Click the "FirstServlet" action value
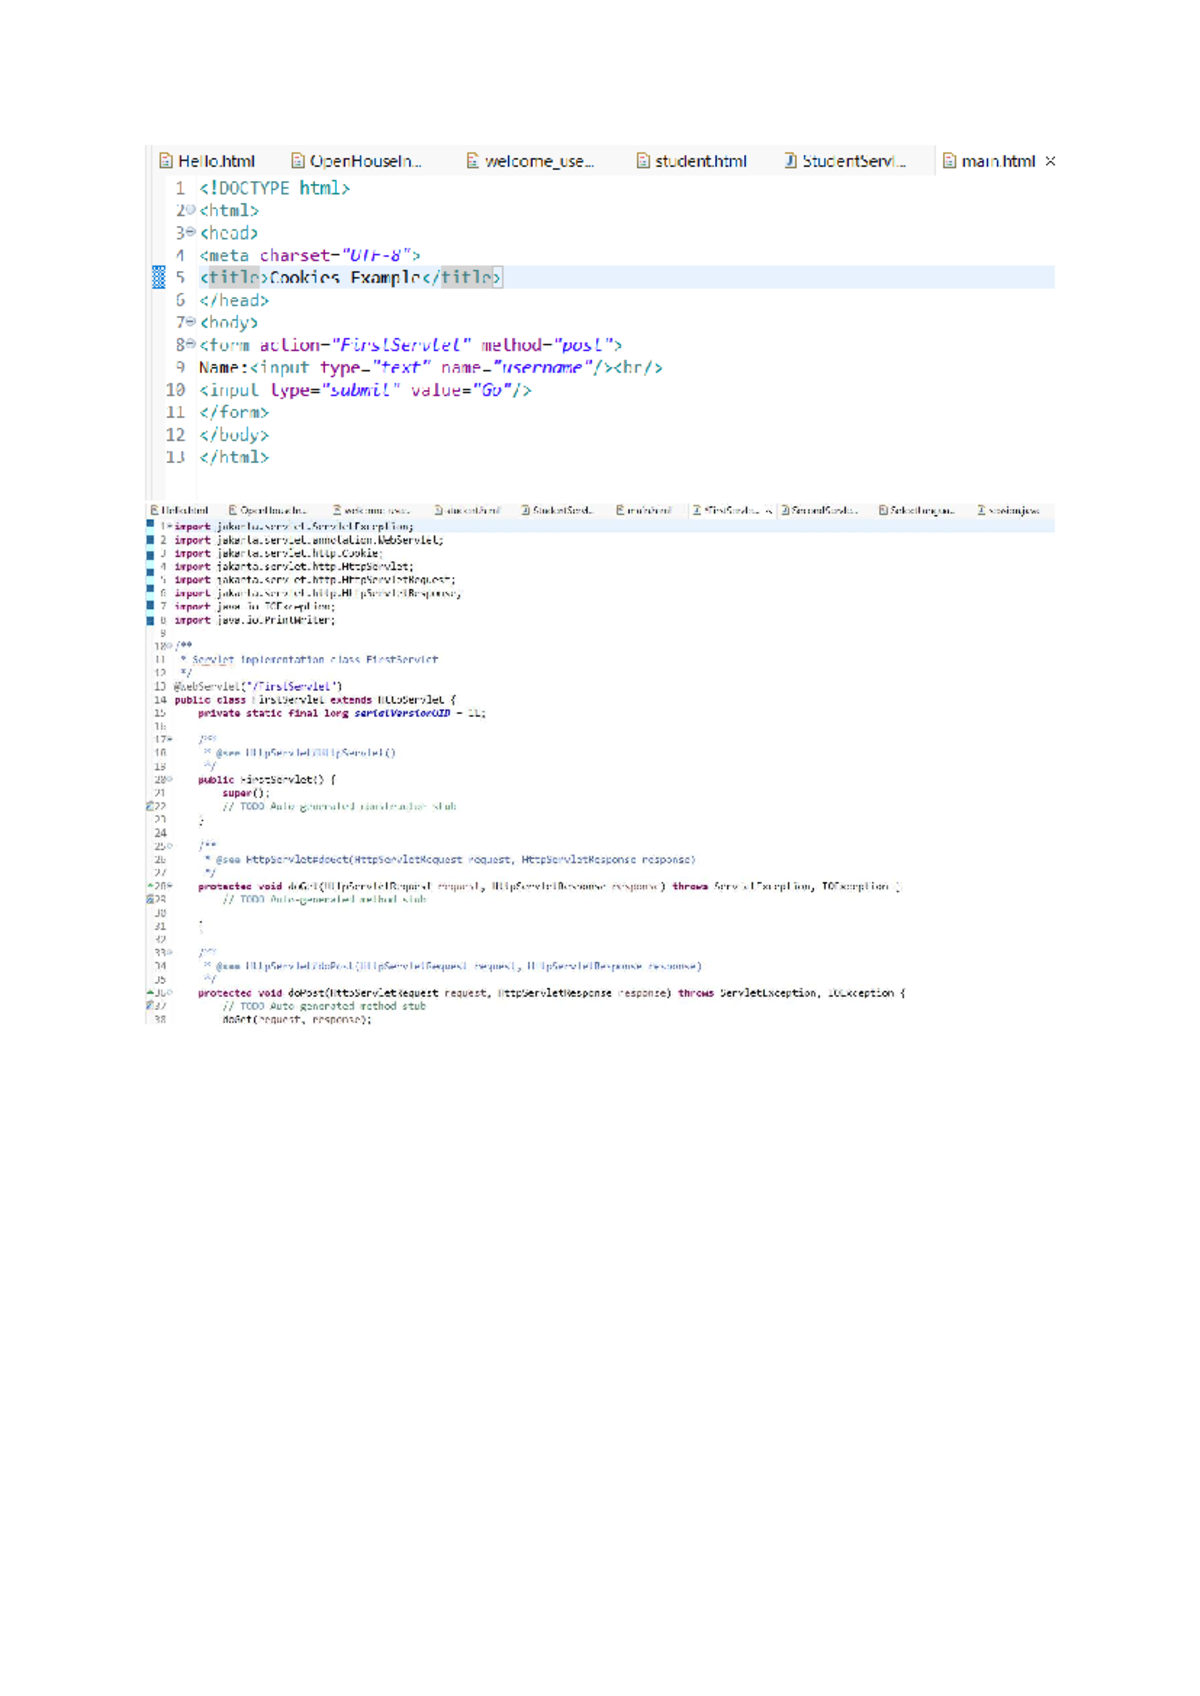This screenshot has width=1200, height=1696. 400,345
